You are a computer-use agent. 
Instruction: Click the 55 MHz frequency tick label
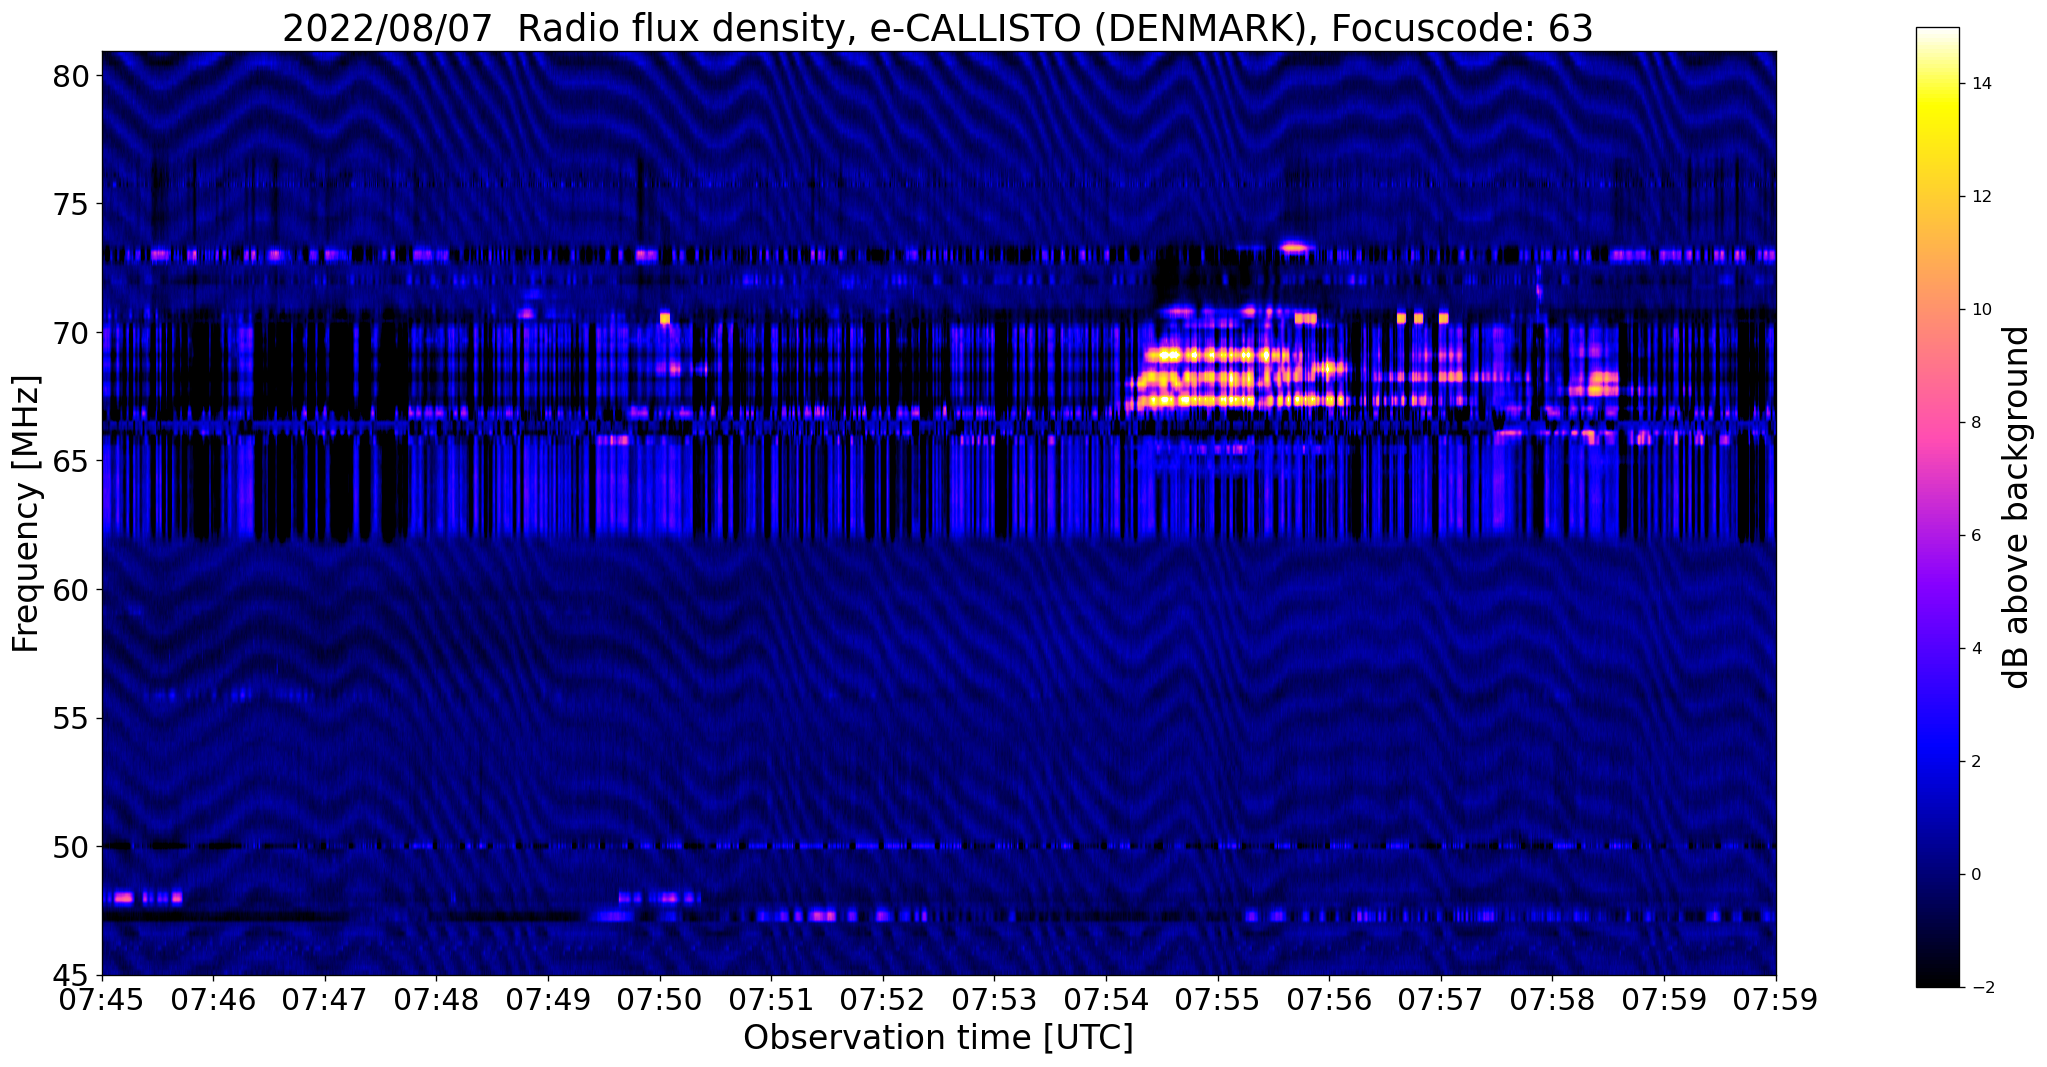coord(72,719)
